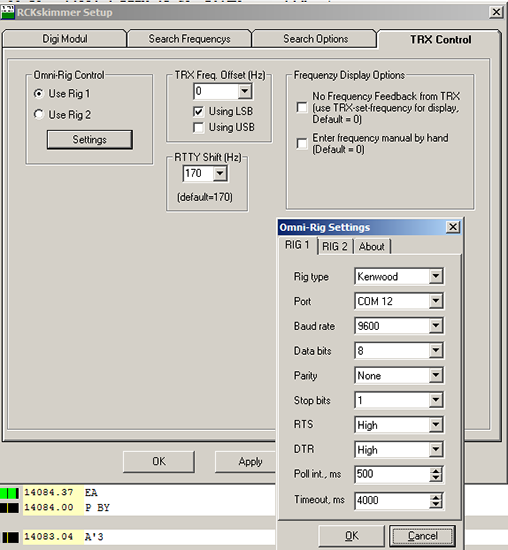Click the green signal indicator beside 14084.37
Viewport: 508px width, 550px height.
click(9, 493)
